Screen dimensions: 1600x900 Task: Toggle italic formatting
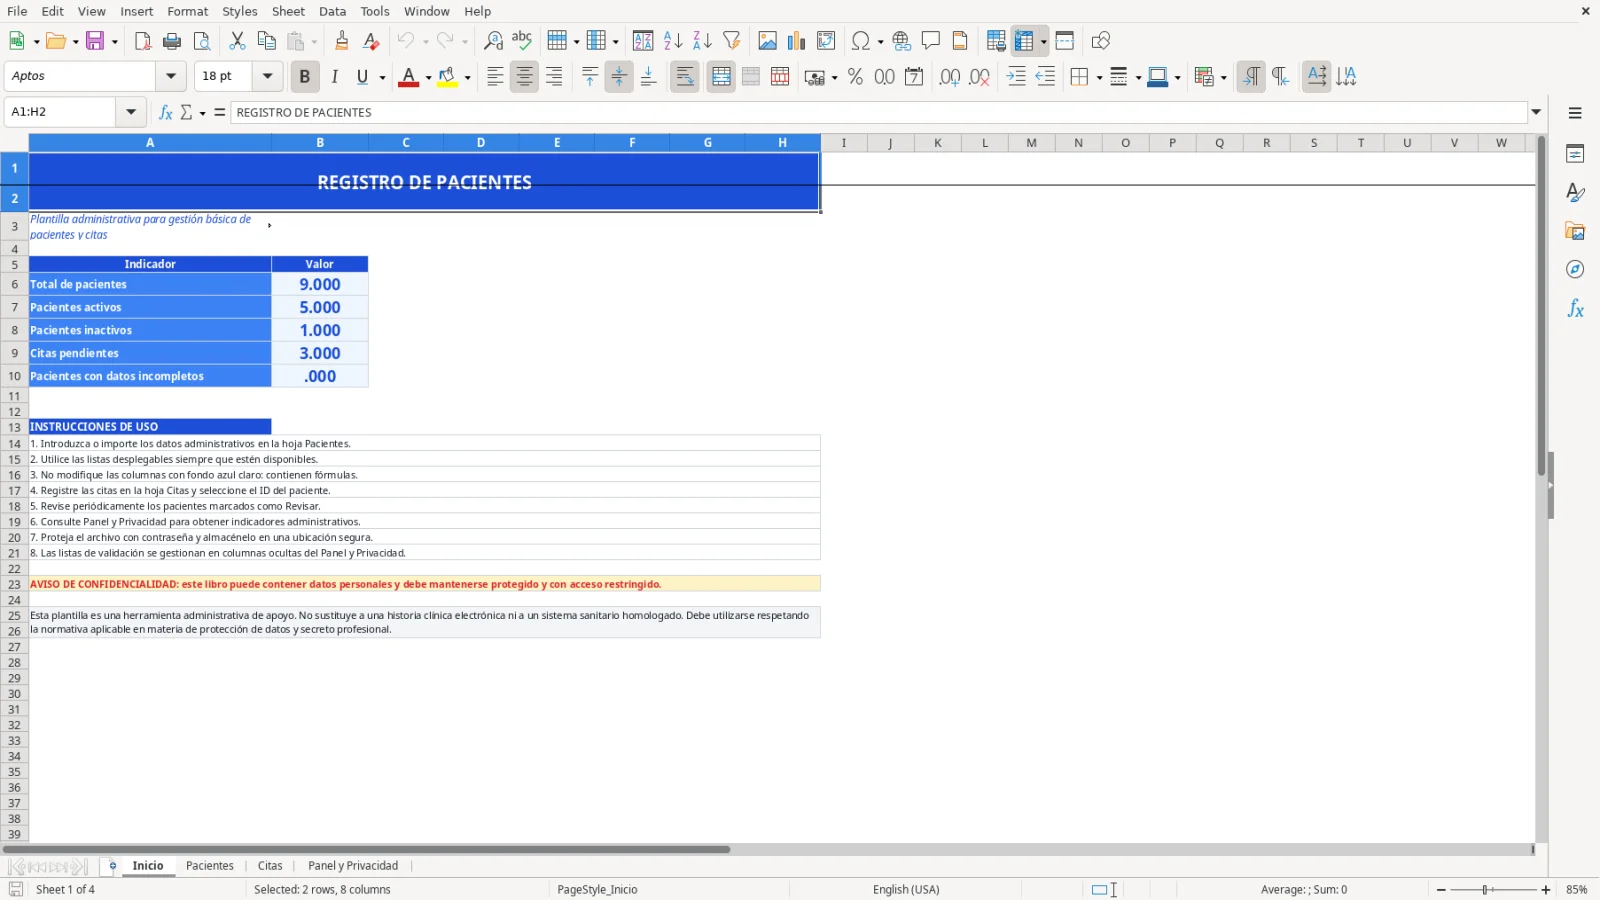coord(334,77)
